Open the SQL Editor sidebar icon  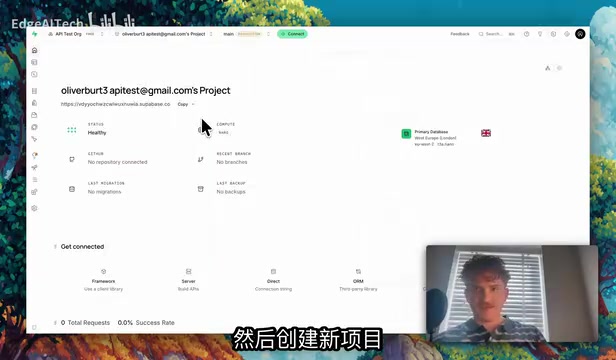[x=35, y=74]
